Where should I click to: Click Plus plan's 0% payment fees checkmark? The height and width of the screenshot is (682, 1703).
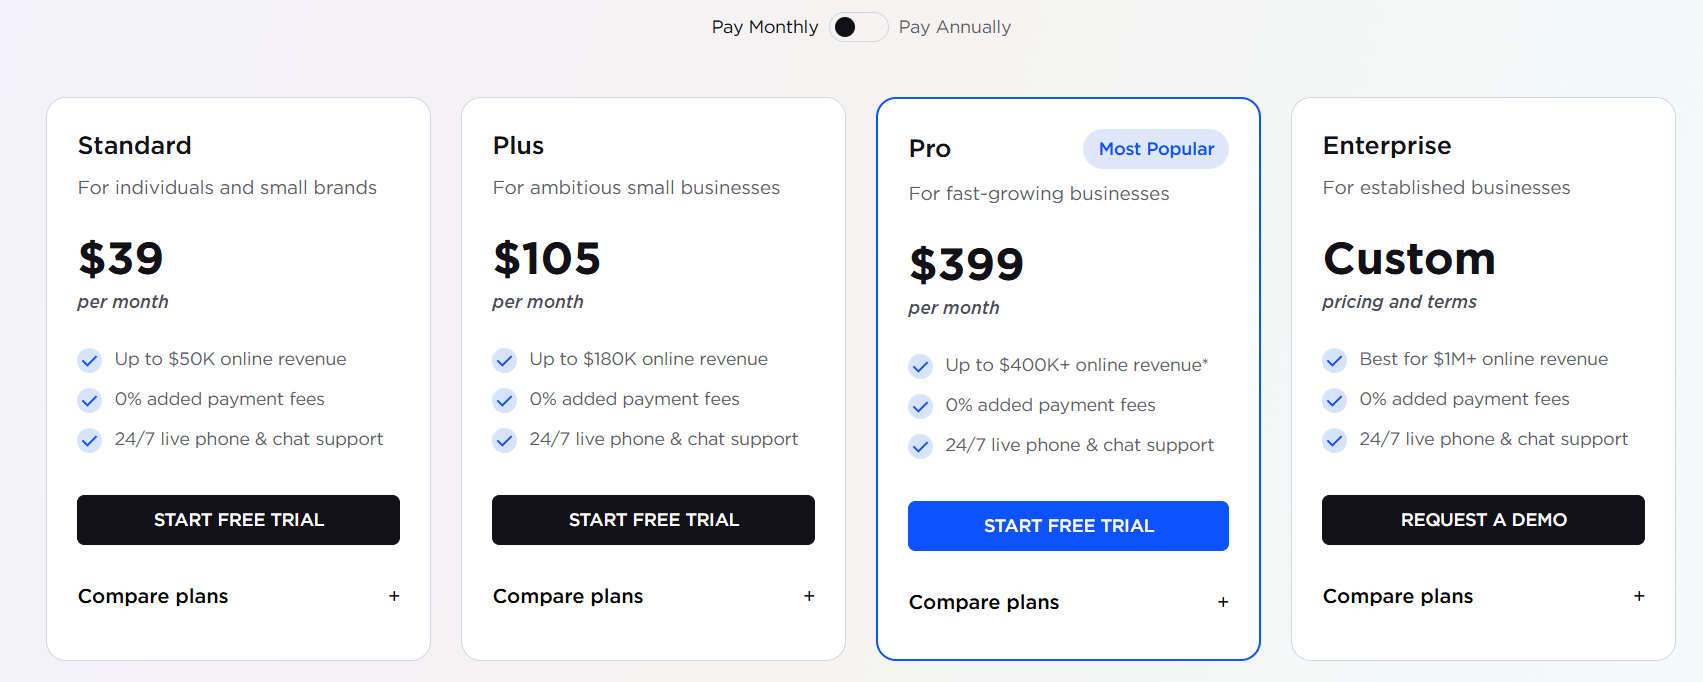click(505, 400)
